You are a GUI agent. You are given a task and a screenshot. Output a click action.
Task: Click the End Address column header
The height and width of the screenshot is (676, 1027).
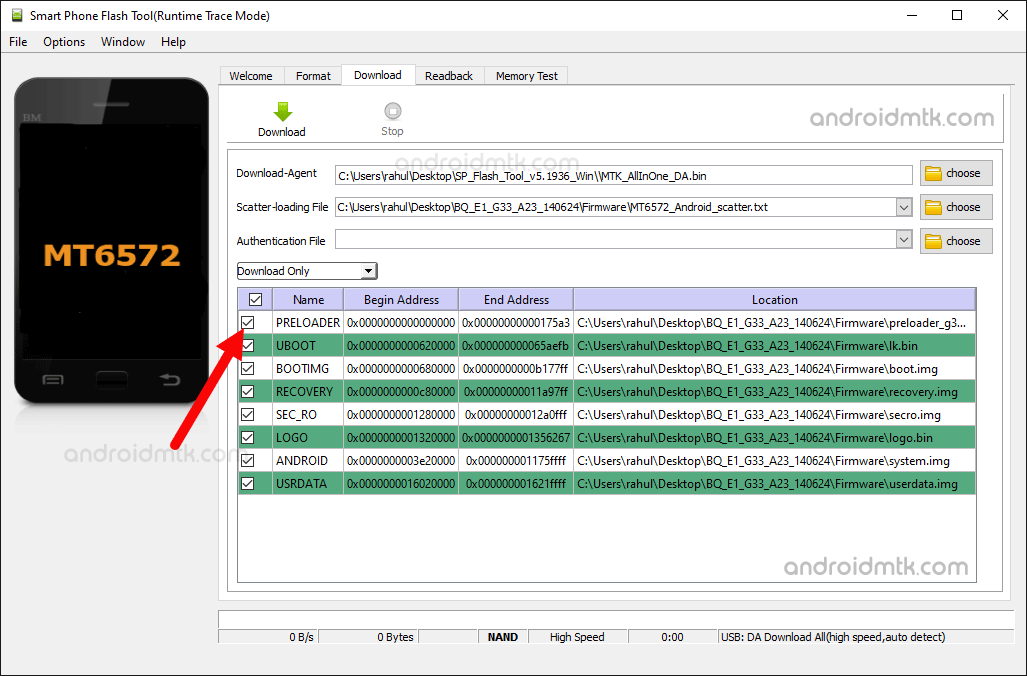516,299
